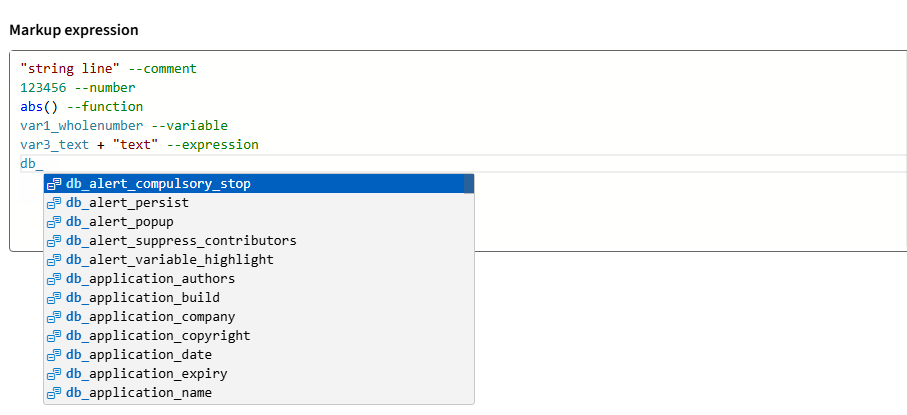
Task: Select db_application_name in the suggestion list
Action: 138,393
